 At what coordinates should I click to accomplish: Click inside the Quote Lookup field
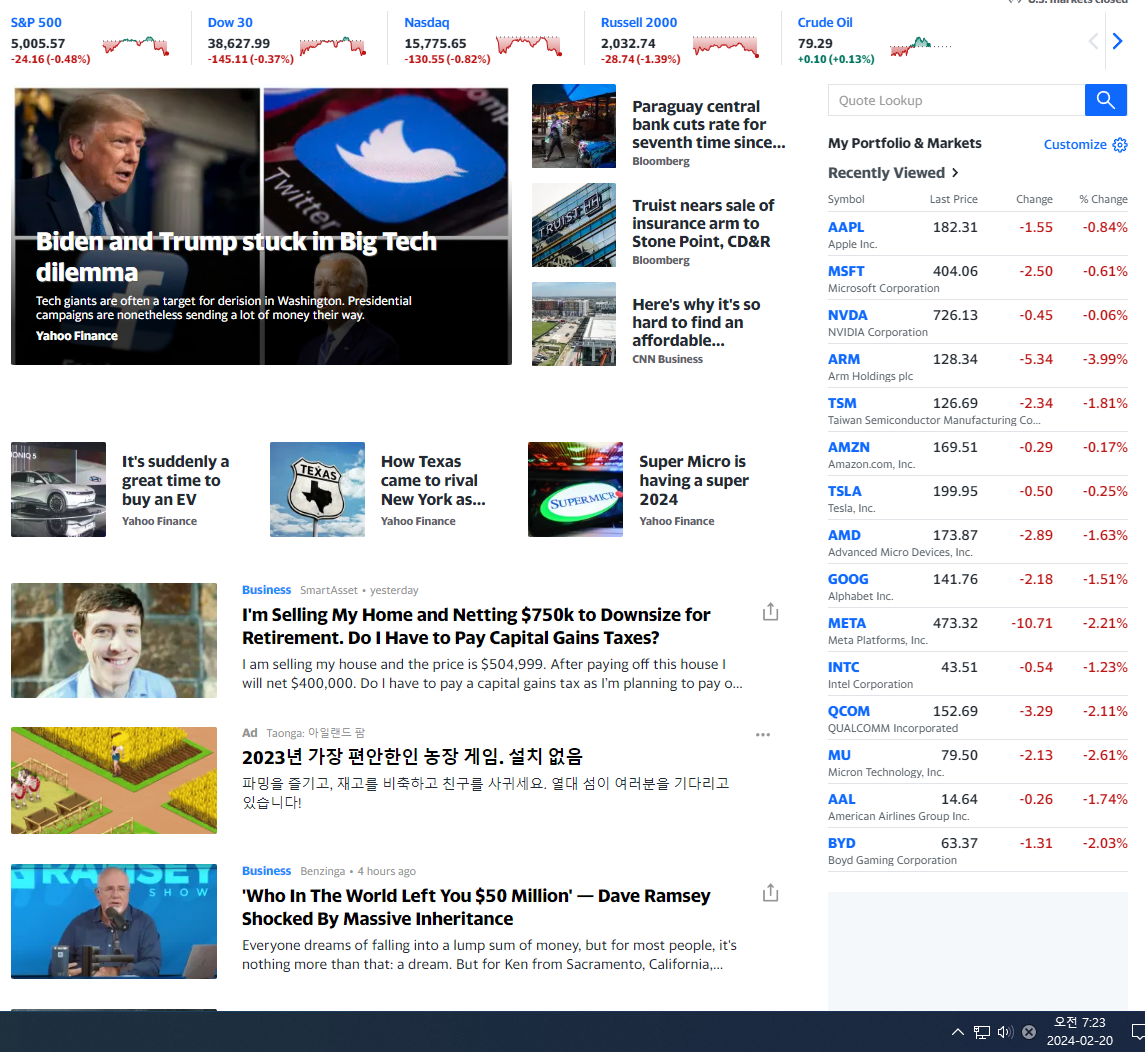957,100
